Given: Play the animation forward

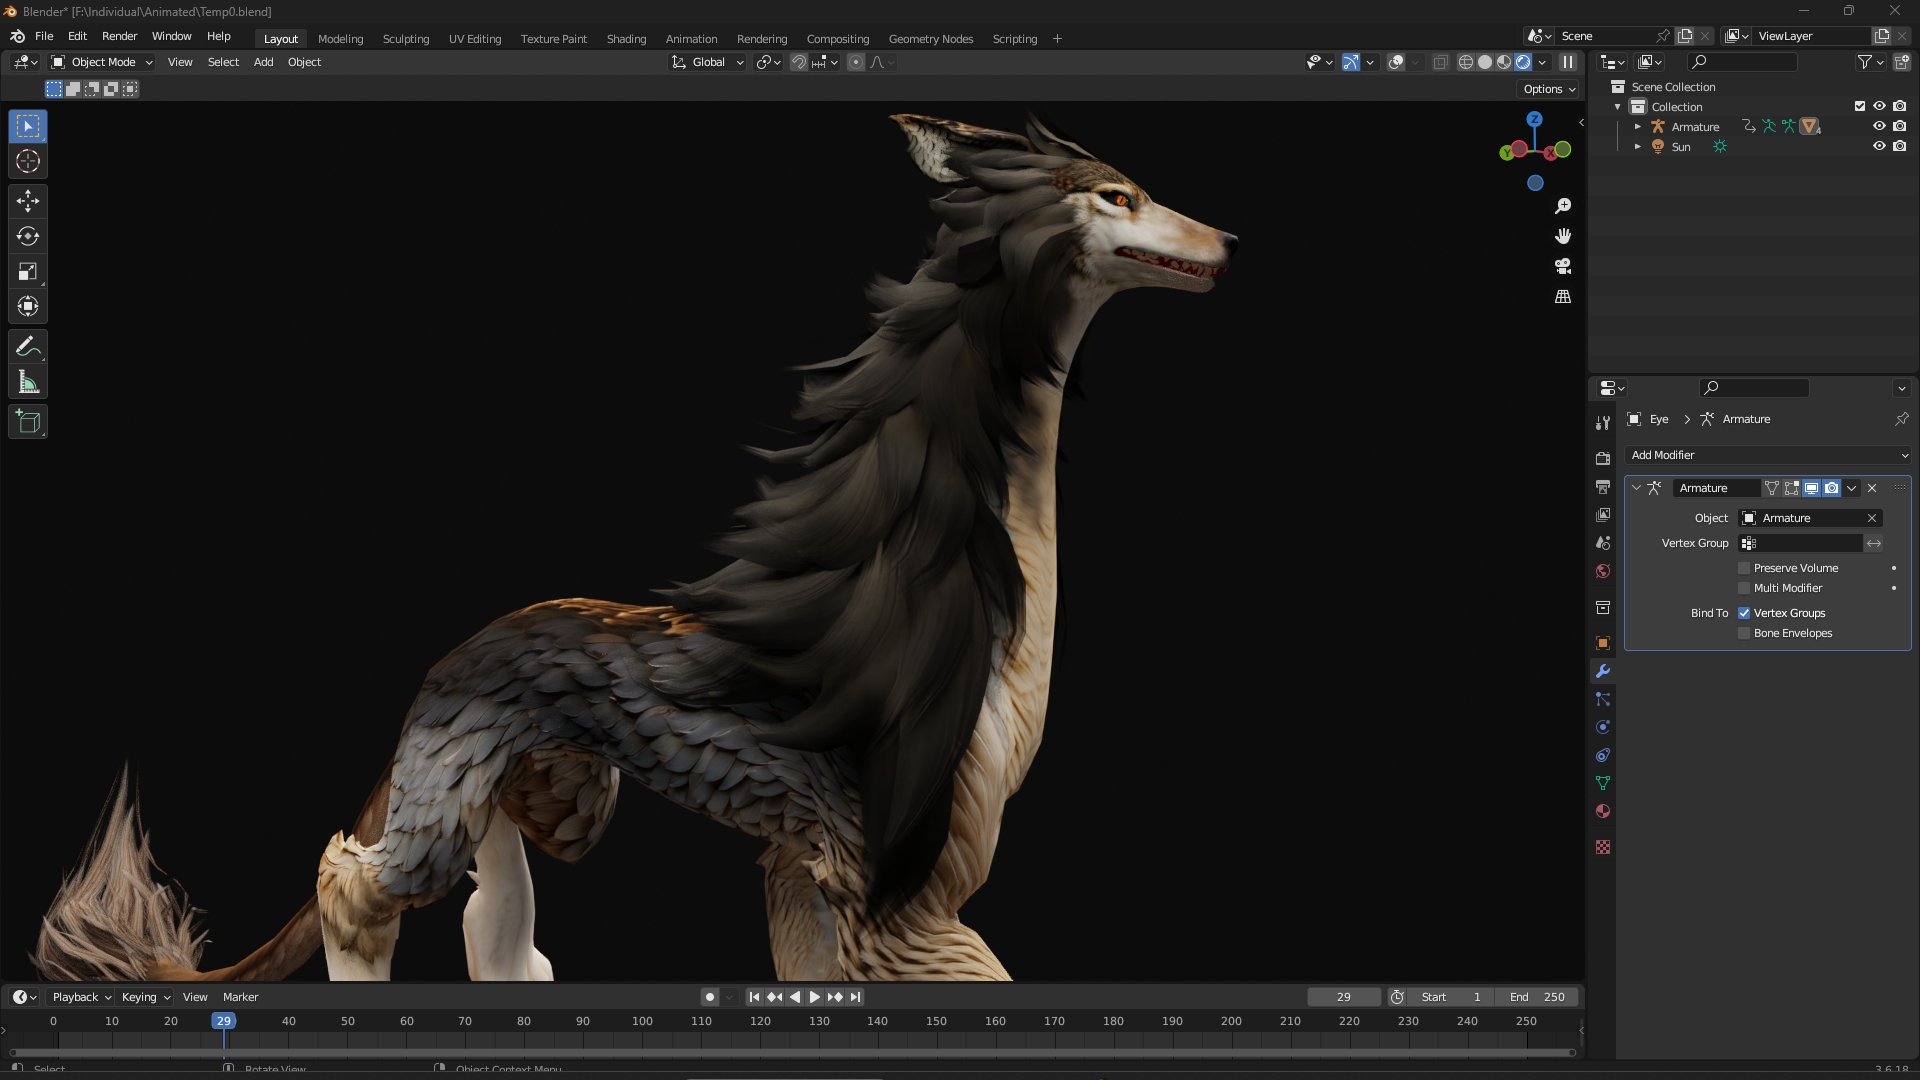Looking at the screenshot, I should [x=814, y=997].
